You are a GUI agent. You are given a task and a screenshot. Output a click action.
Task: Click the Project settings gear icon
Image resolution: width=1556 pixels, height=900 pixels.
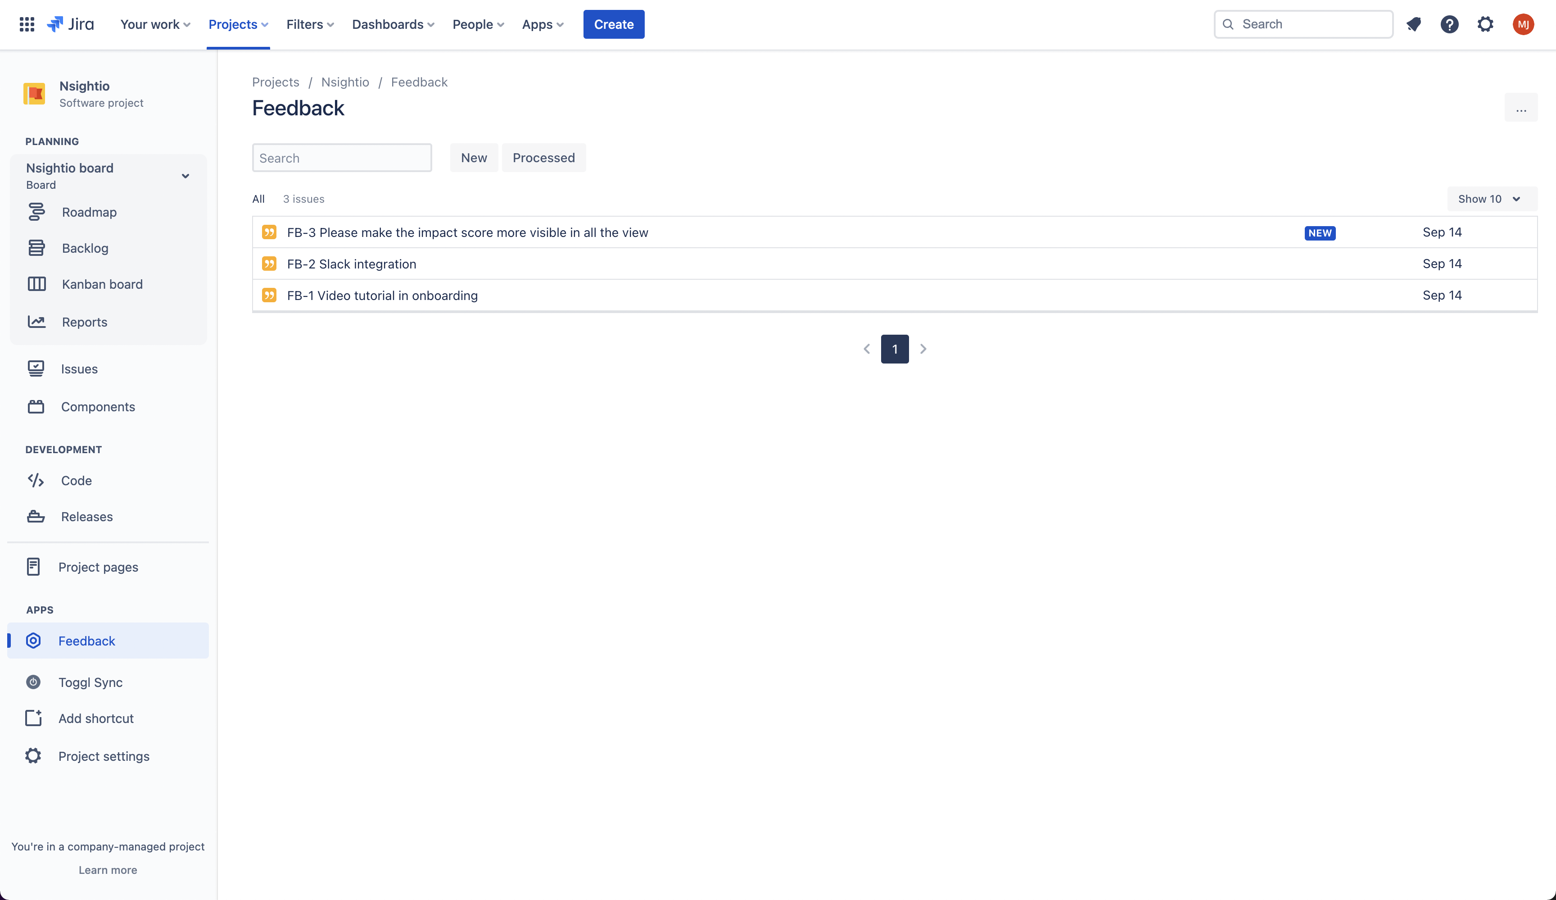click(33, 756)
